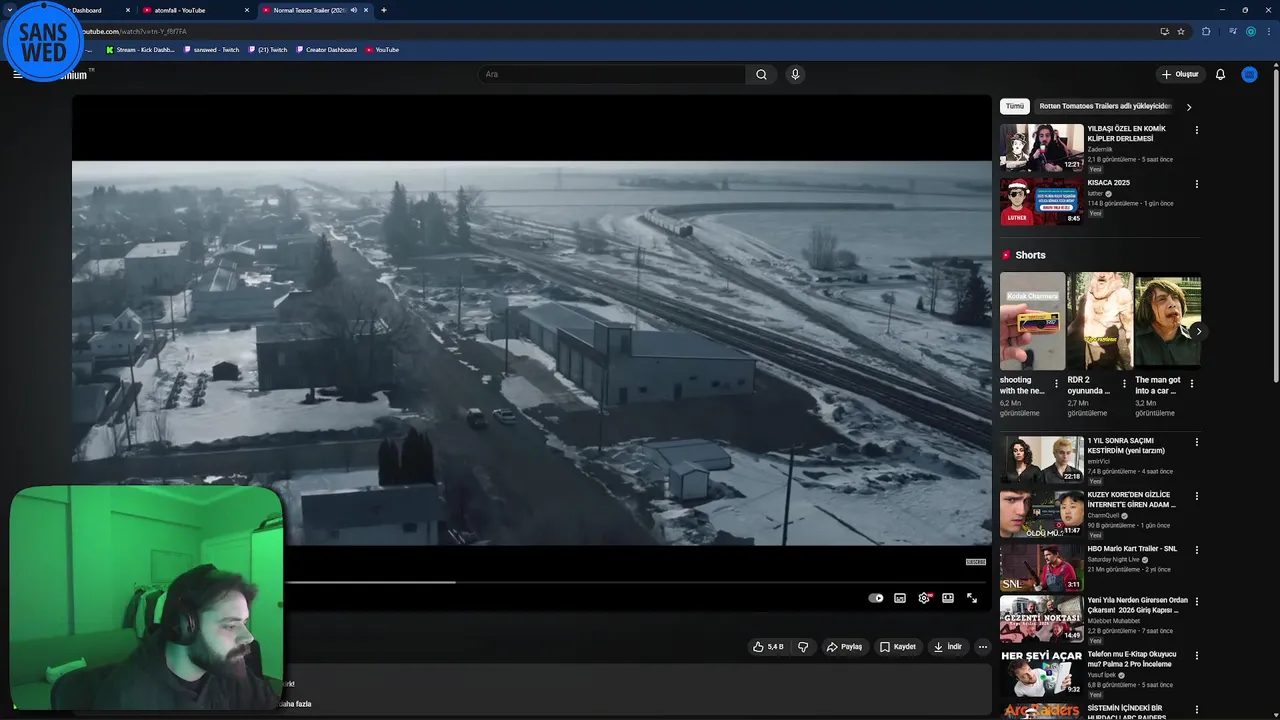Select Rotten Tomatoes Trailers adlı yükleyiciden chip
Image resolution: width=1280 pixels, height=720 pixels.
[x=1105, y=106]
